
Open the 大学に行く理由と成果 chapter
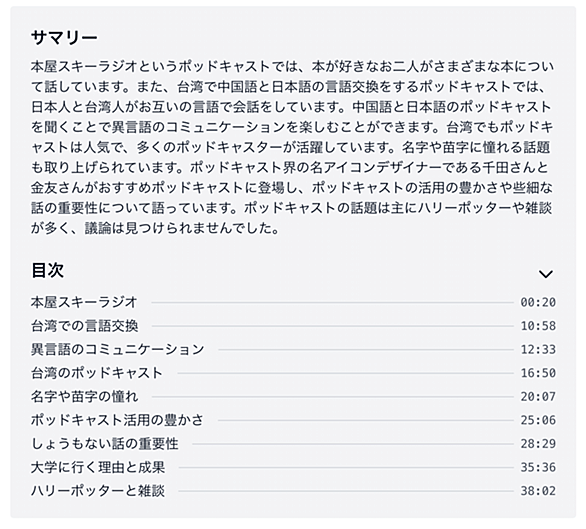pos(98,467)
